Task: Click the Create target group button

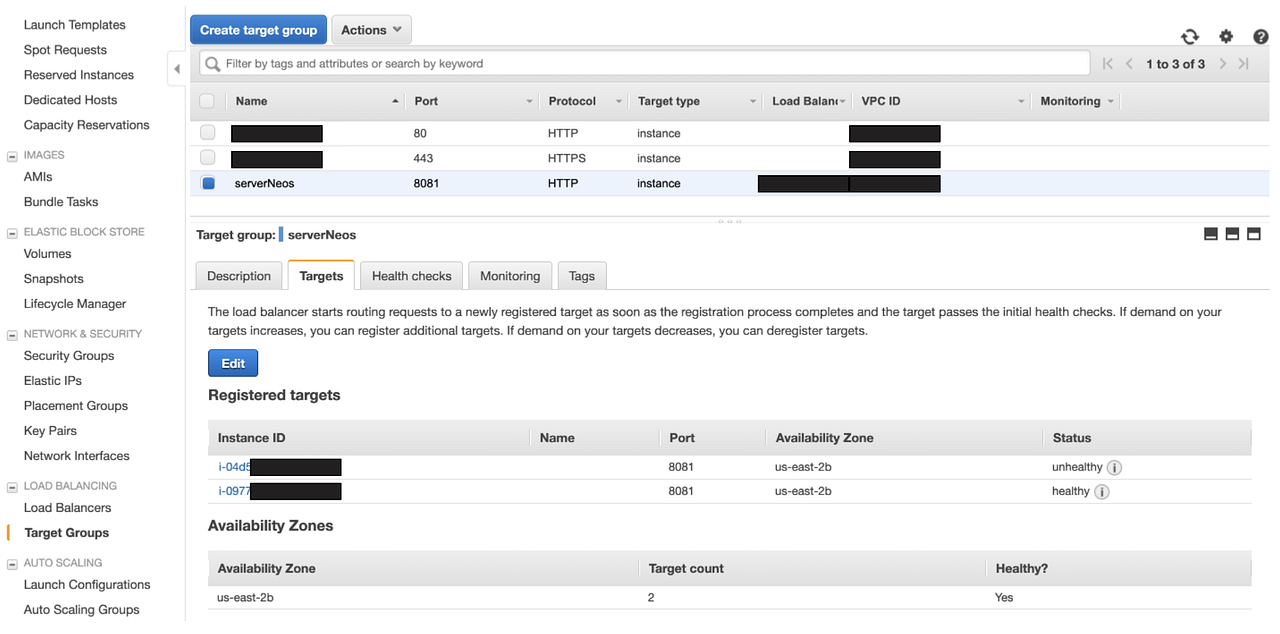Action: 258,29
